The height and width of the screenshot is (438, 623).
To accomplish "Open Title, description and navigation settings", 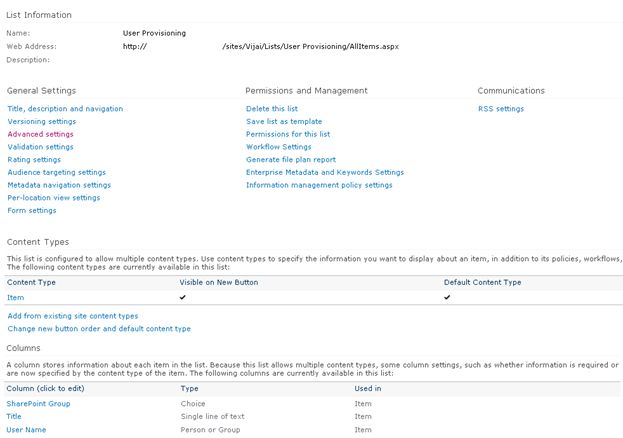I will pyautogui.click(x=65, y=109).
